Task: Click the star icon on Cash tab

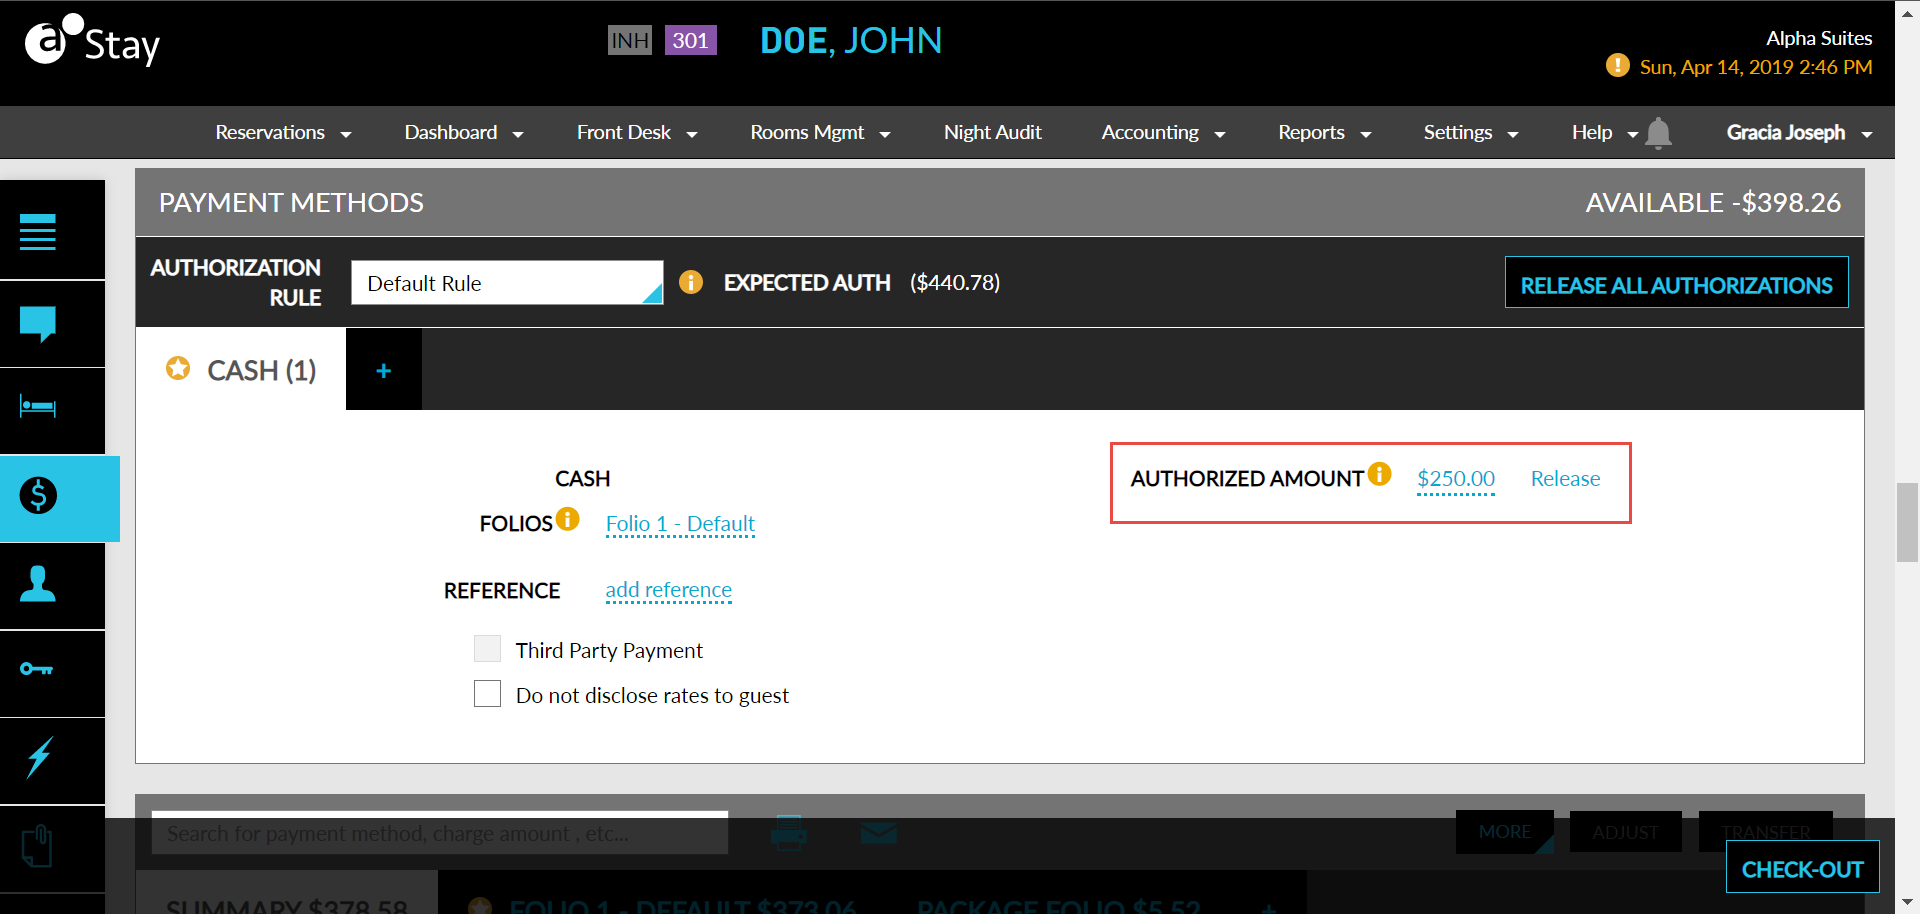Action: [x=178, y=369]
